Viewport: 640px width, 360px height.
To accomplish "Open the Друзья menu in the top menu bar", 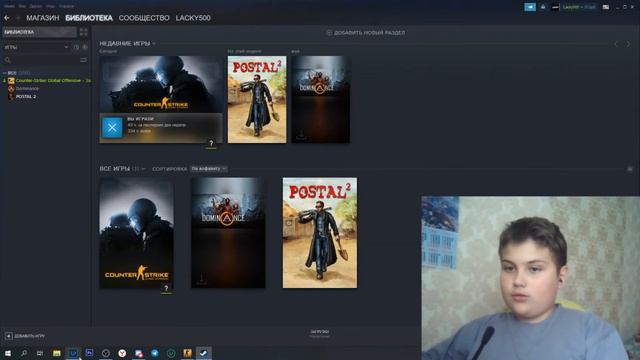I will click(36, 6).
